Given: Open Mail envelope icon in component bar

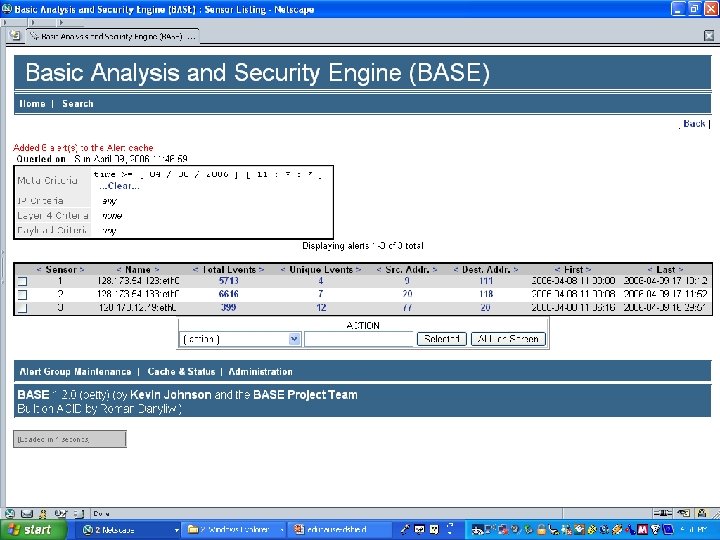Looking at the screenshot, I should click(27, 514).
